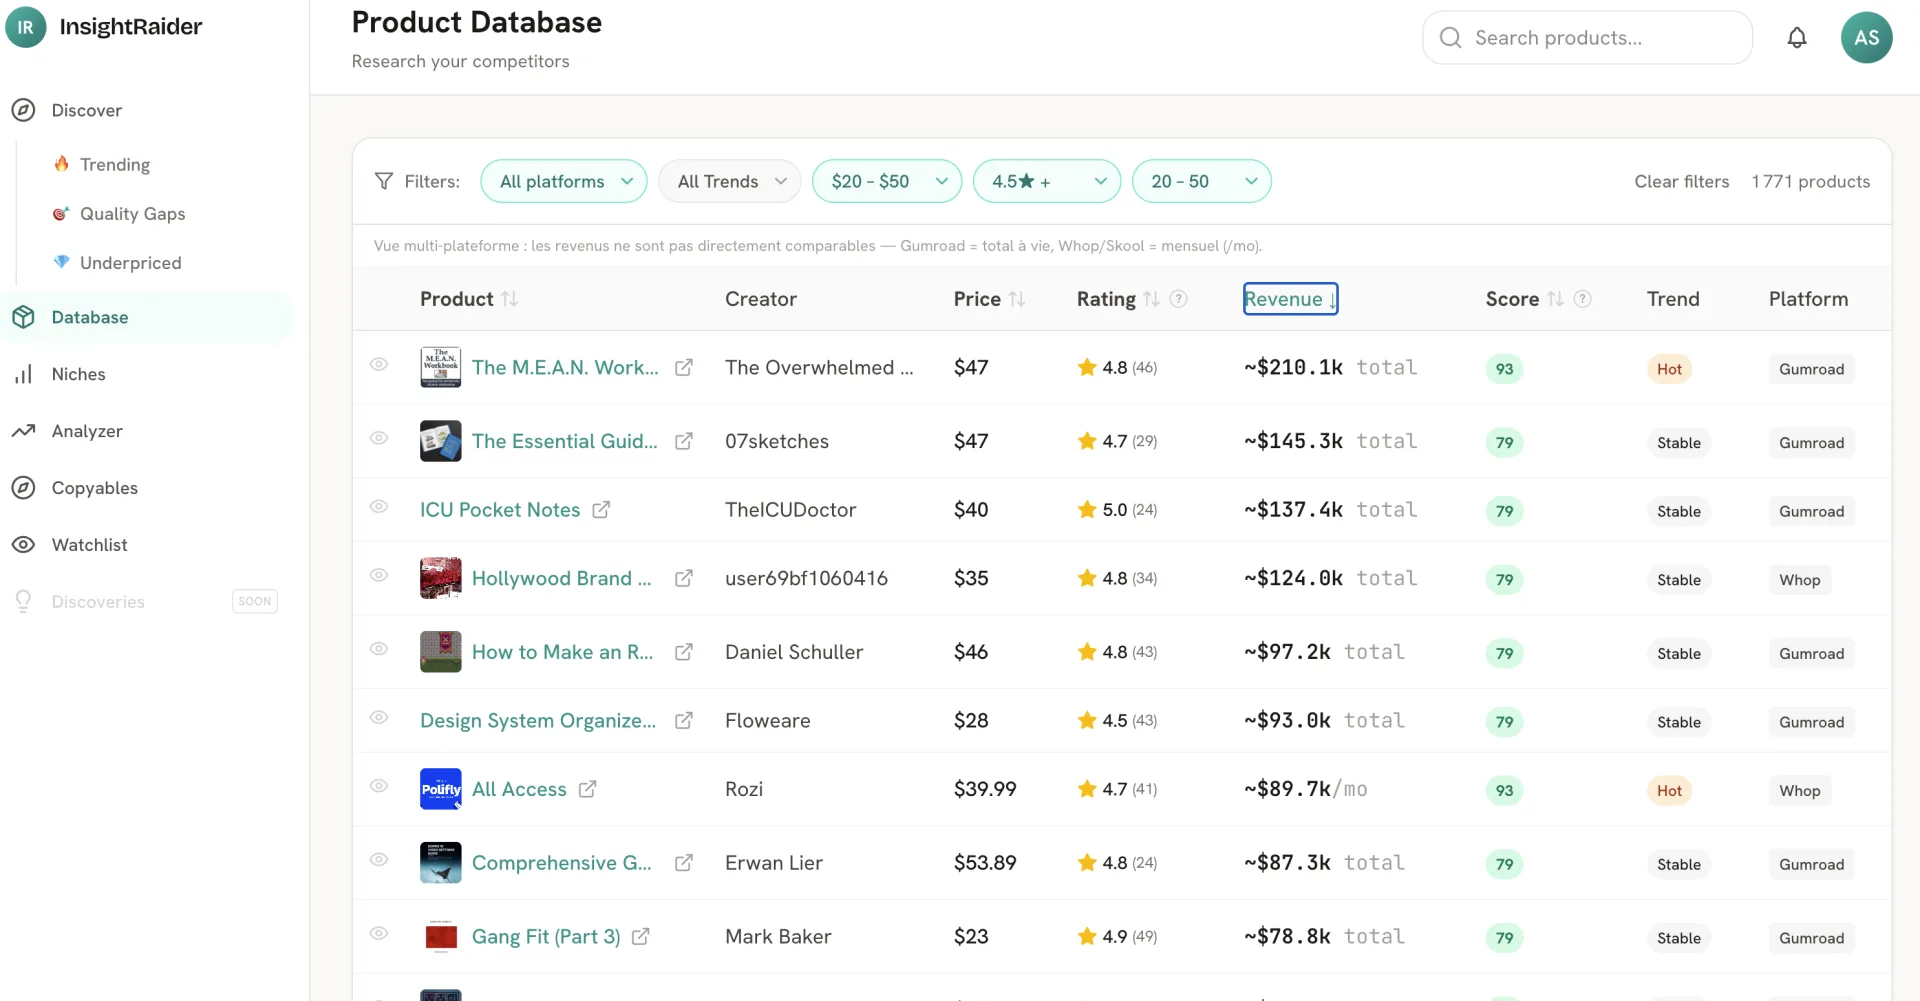Click the InsightRaider IR logo icon

click(x=25, y=27)
